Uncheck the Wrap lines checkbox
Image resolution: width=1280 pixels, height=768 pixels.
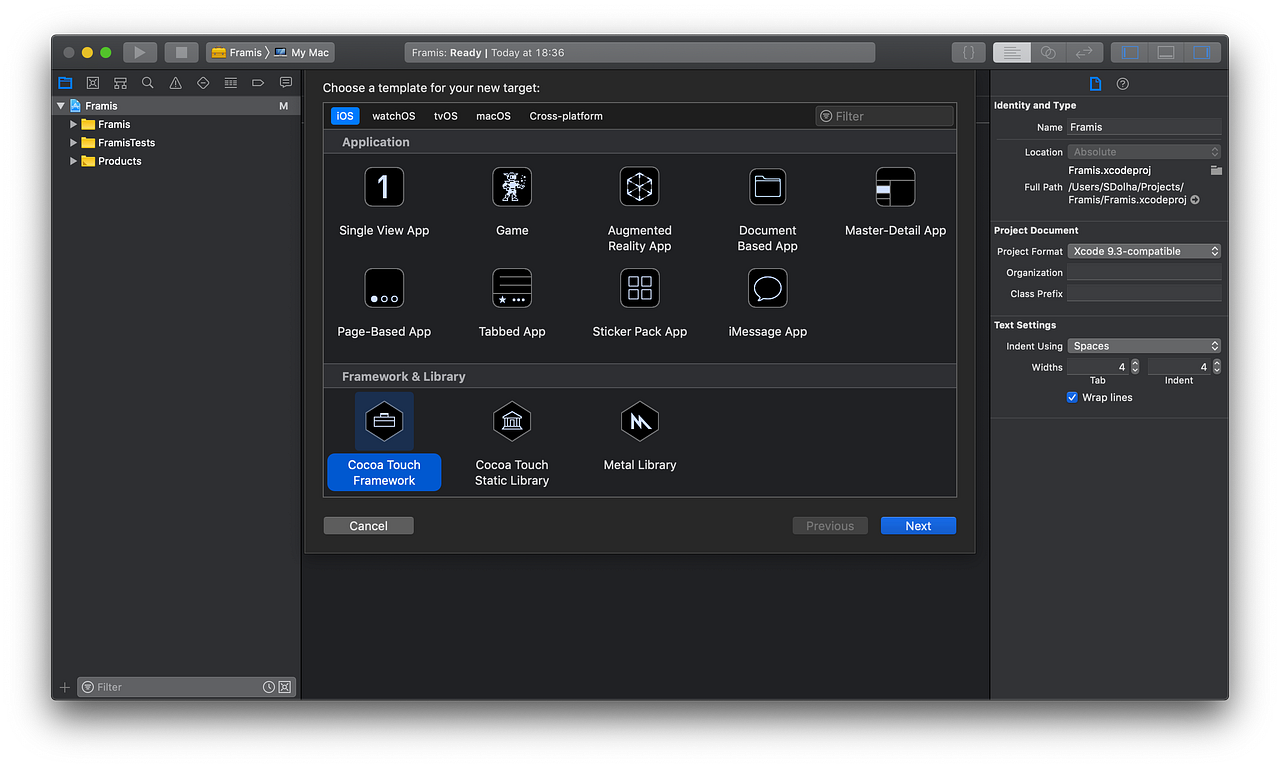tap(1072, 397)
